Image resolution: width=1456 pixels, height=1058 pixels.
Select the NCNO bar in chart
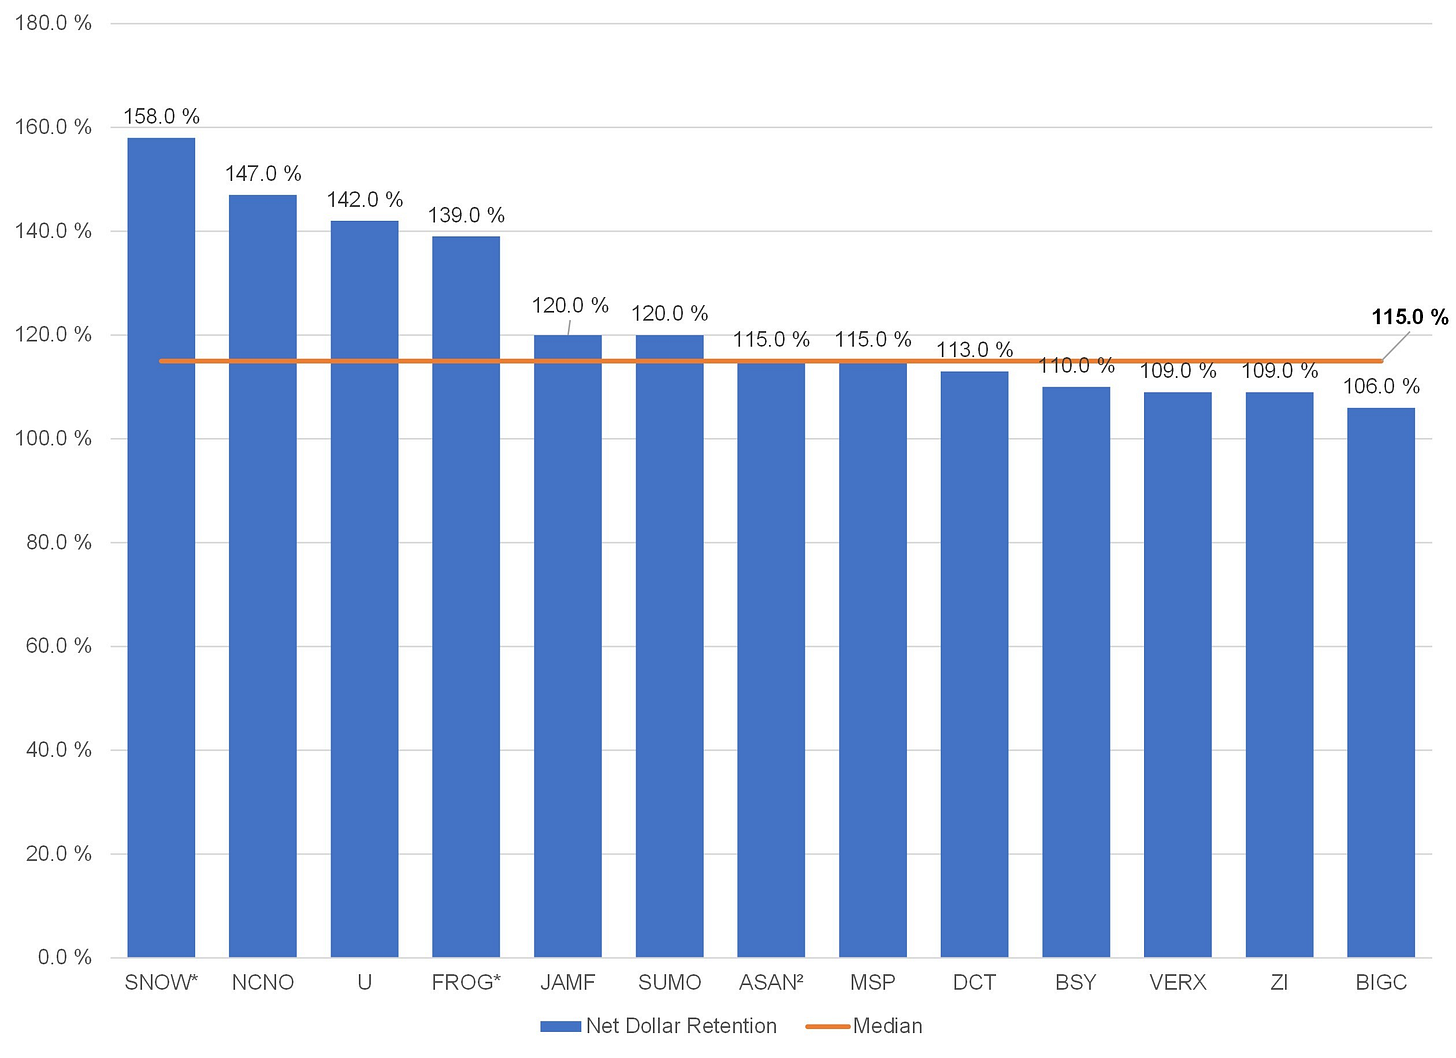point(263,576)
